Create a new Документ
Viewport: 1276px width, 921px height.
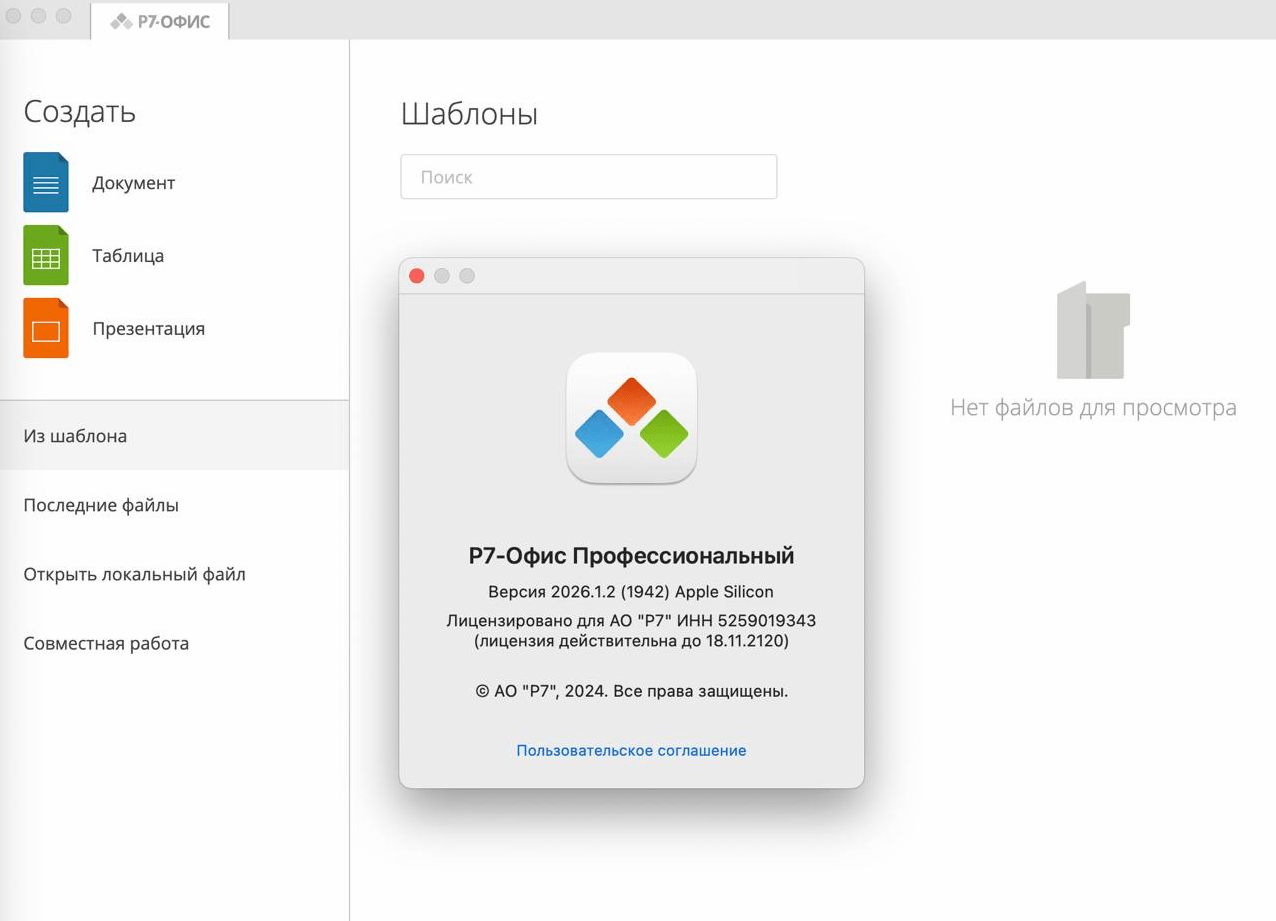point(133,183)
